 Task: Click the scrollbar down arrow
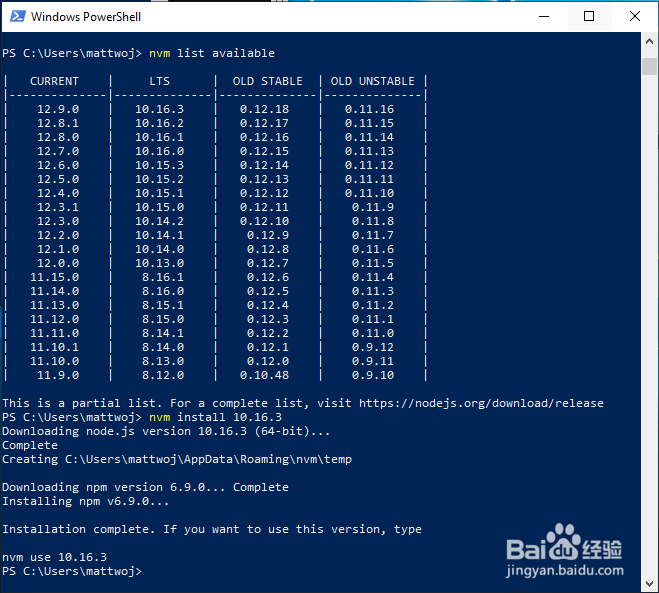pos(649,584)
